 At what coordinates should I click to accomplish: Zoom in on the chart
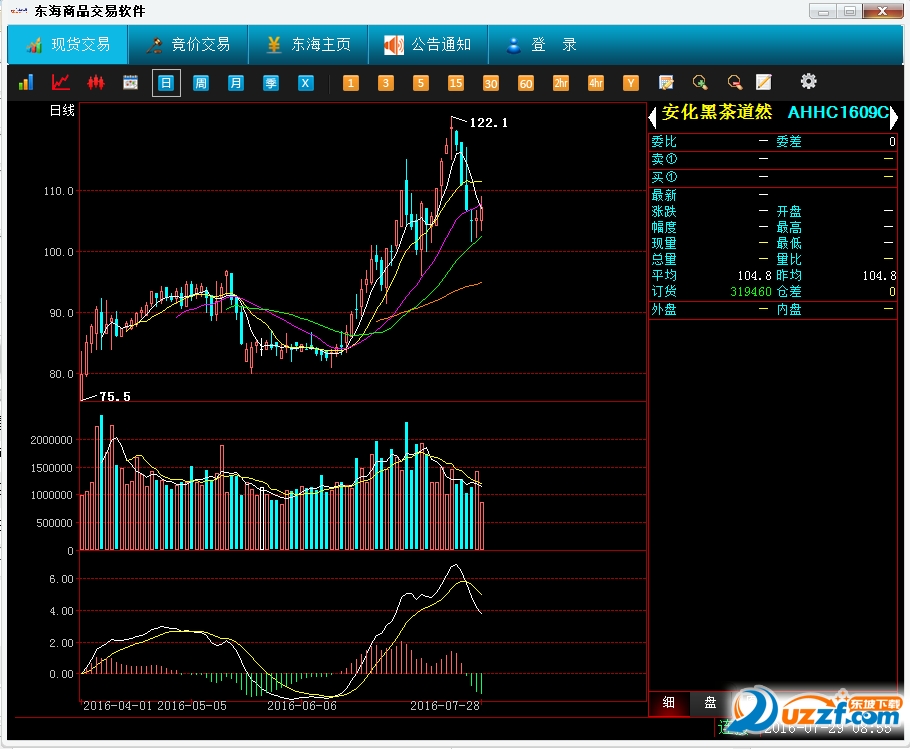point(700,82)
